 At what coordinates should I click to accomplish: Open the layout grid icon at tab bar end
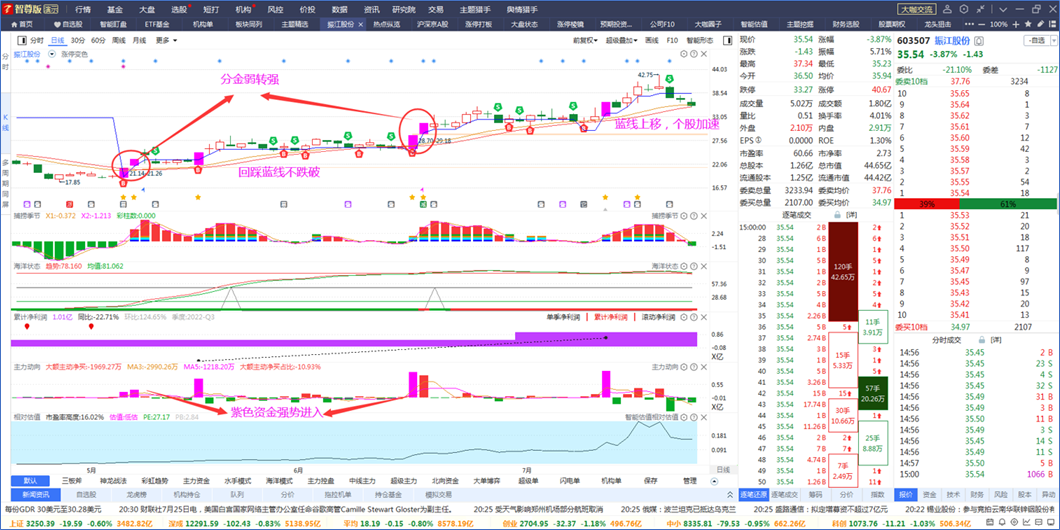click(1052, 24)
